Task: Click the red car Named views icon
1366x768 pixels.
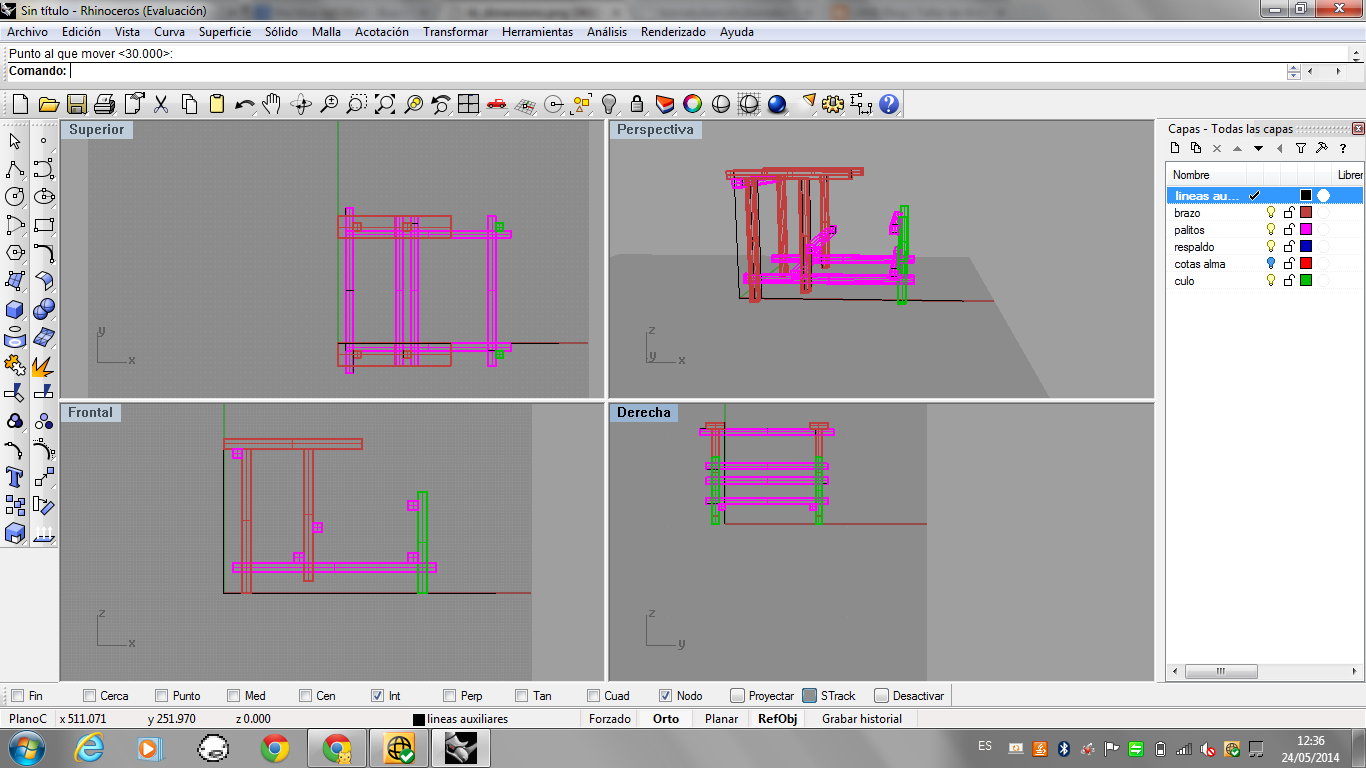Action: click(x=497, y=104)
